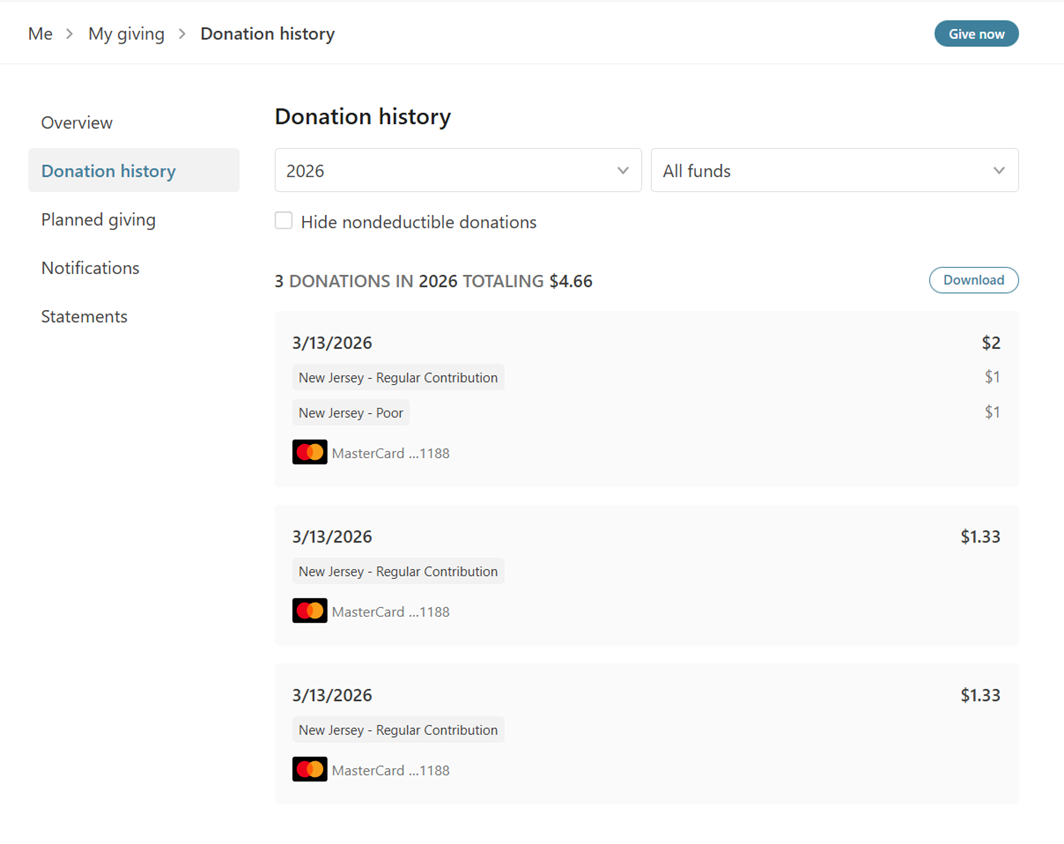
Task: Expand the All funds dropdown
Action: tap(834, 171)
